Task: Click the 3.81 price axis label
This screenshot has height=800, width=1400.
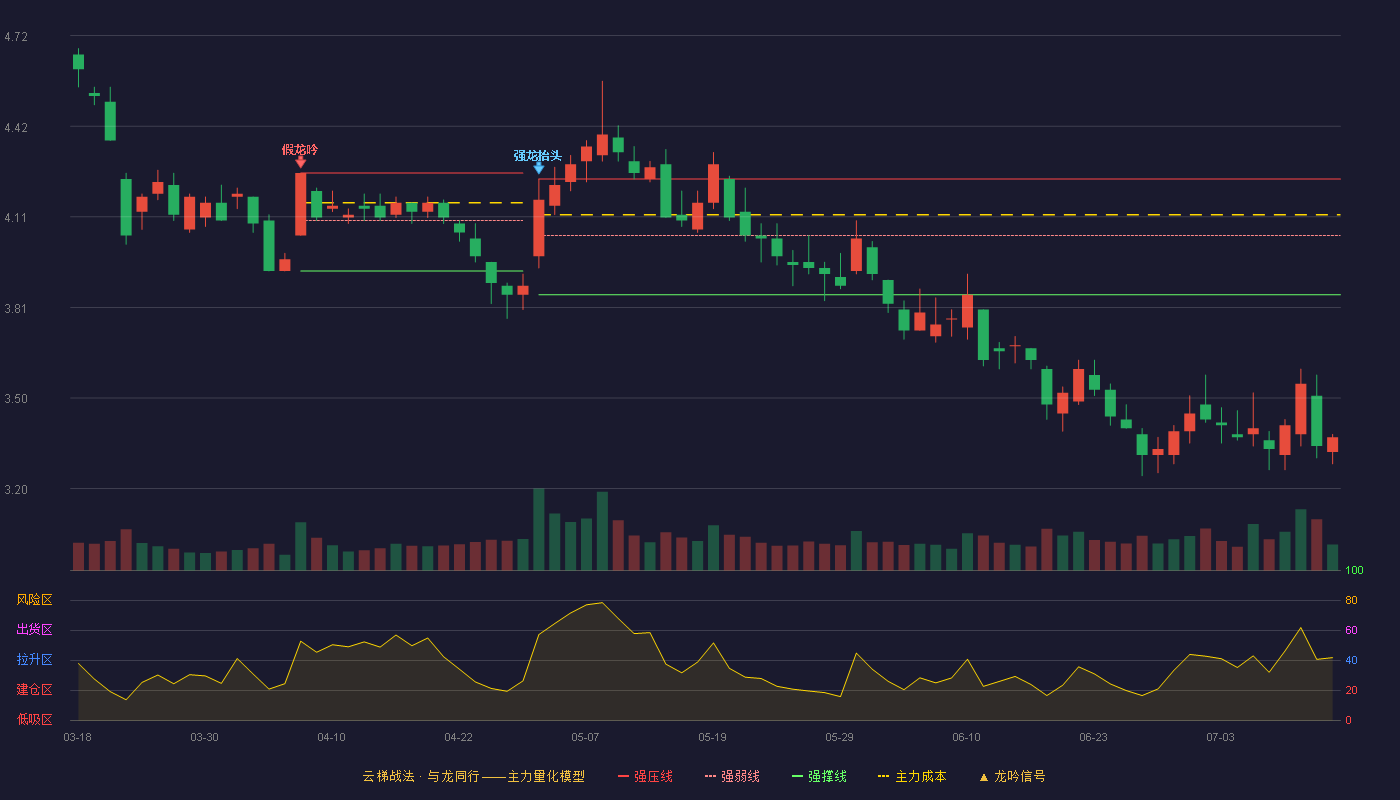Action: [x=16, y=309]
